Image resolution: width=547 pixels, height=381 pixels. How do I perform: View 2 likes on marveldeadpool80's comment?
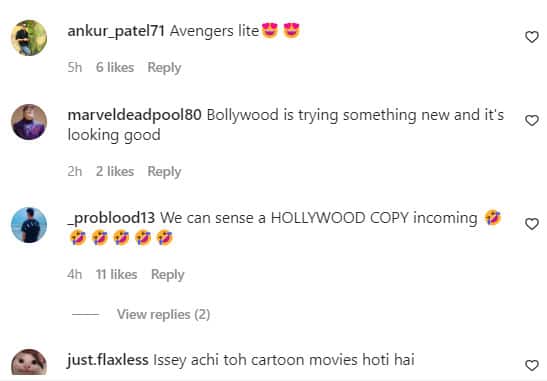pyautogui.click(x=115, y=171)
